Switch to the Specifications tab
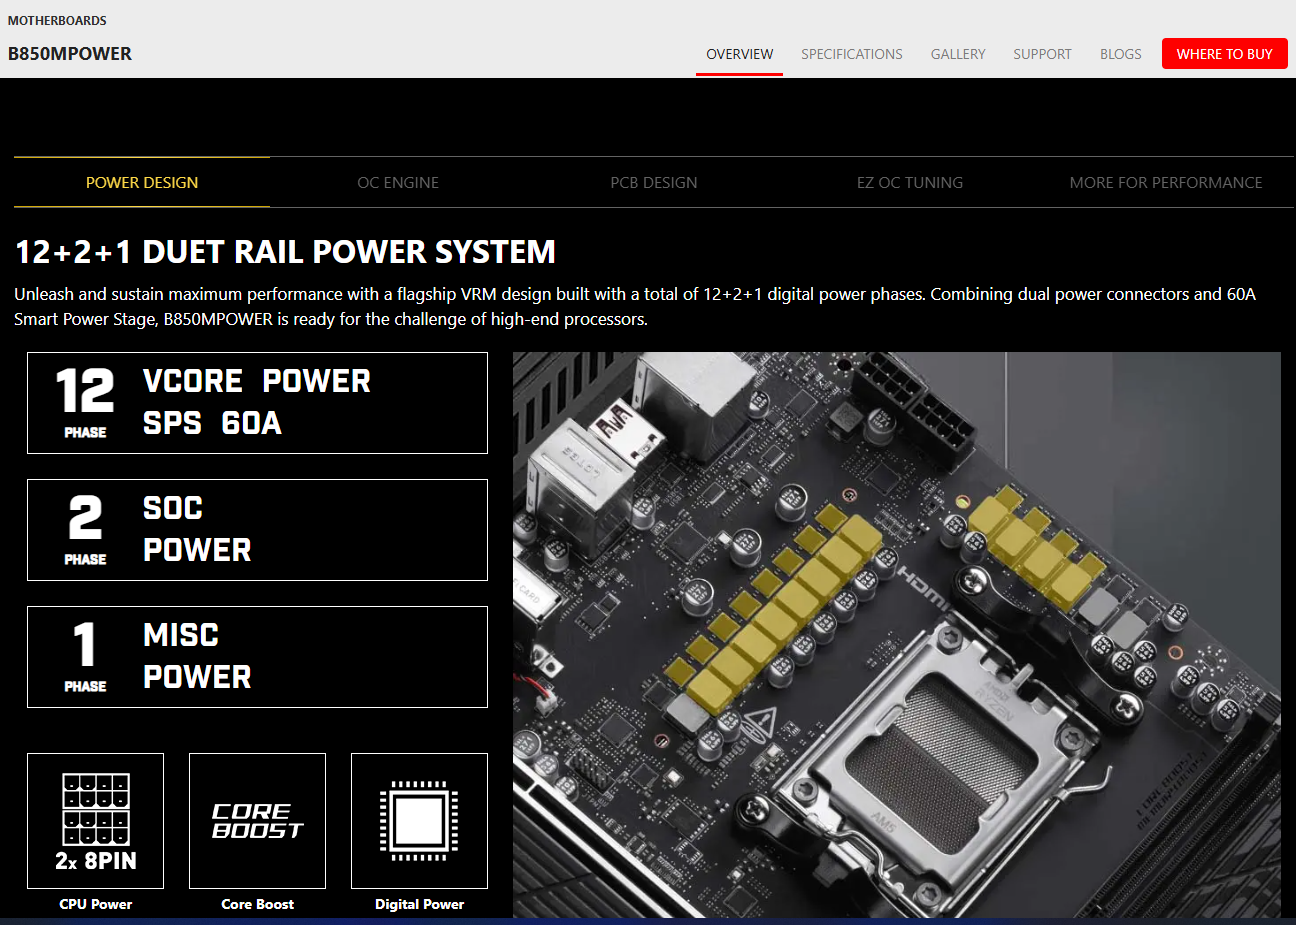The image size is (1296, 925). 852,54
